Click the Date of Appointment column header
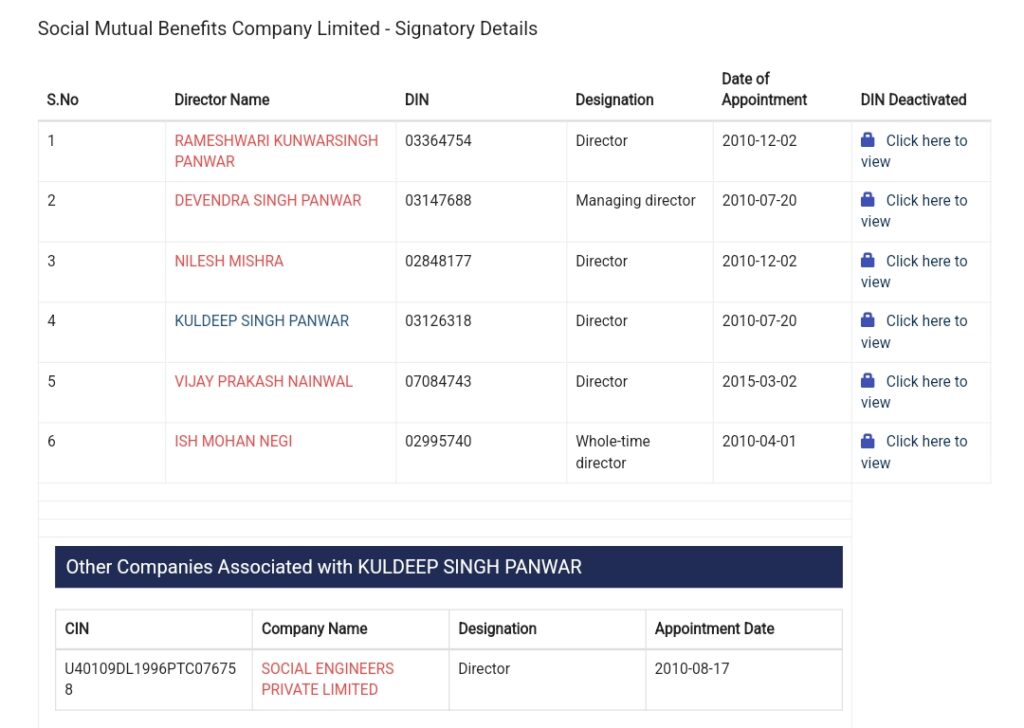The width and height of the screenshot is (1024, 728). click(764, 89)
